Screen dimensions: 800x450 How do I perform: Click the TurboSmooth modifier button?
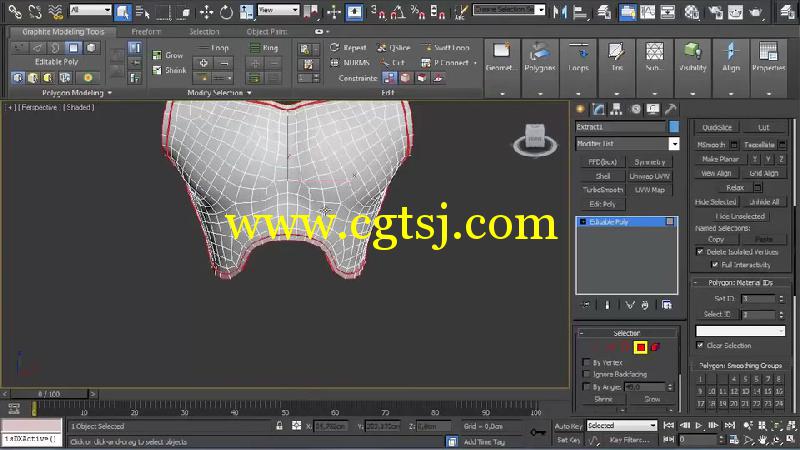[603, 189]
